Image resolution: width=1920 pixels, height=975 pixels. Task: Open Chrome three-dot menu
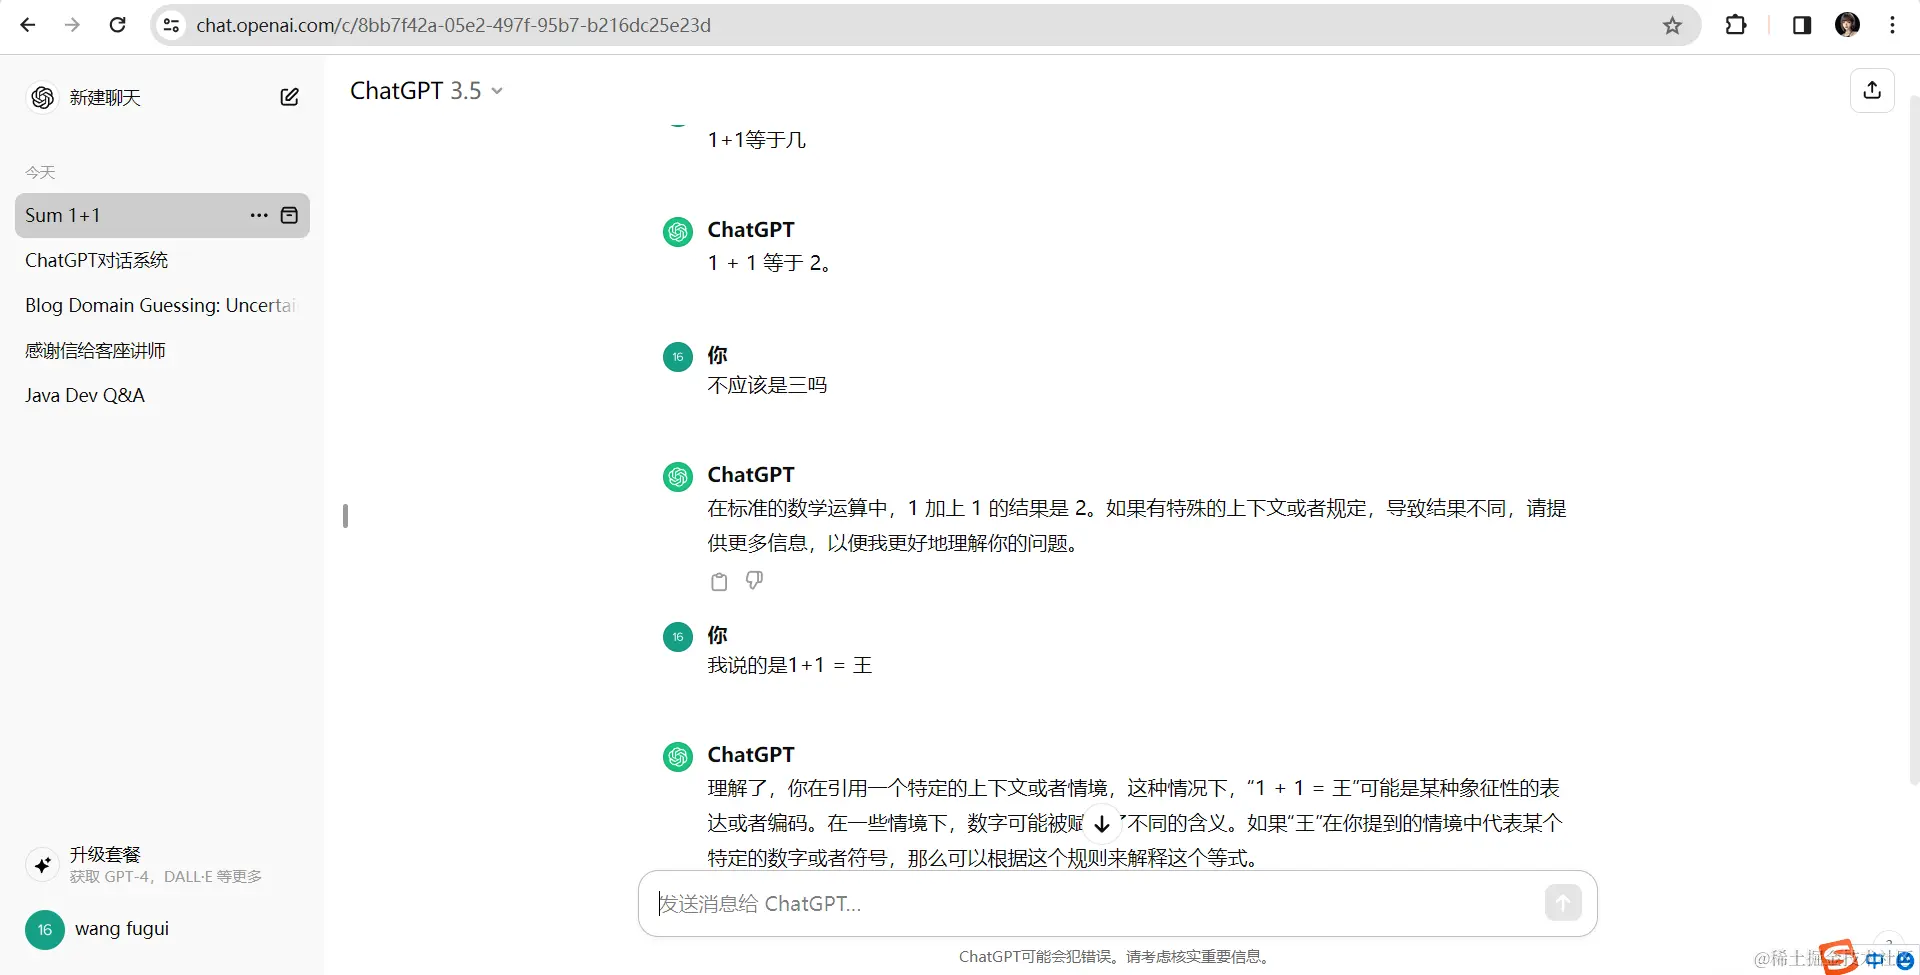tap(1892, 25)
